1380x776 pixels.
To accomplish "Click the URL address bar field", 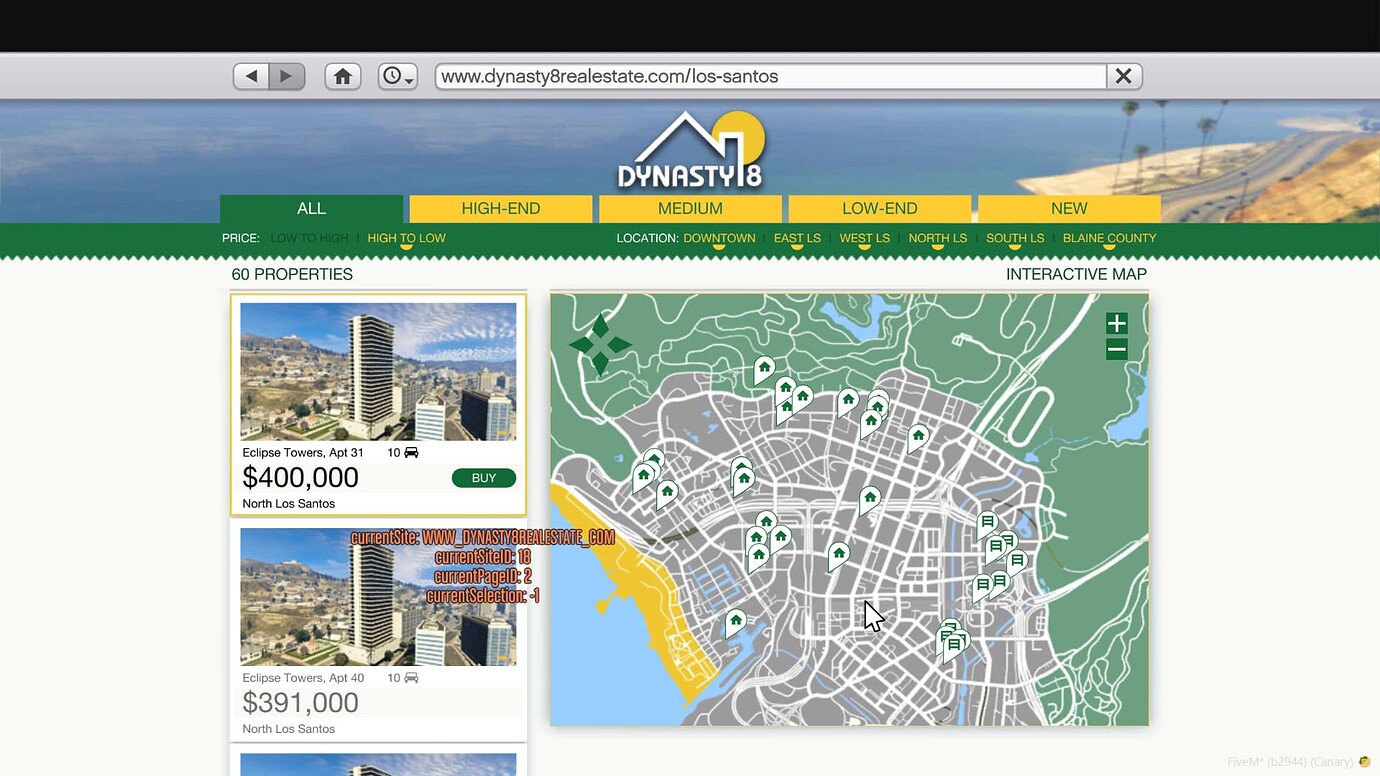I will [x=770, y=76].
